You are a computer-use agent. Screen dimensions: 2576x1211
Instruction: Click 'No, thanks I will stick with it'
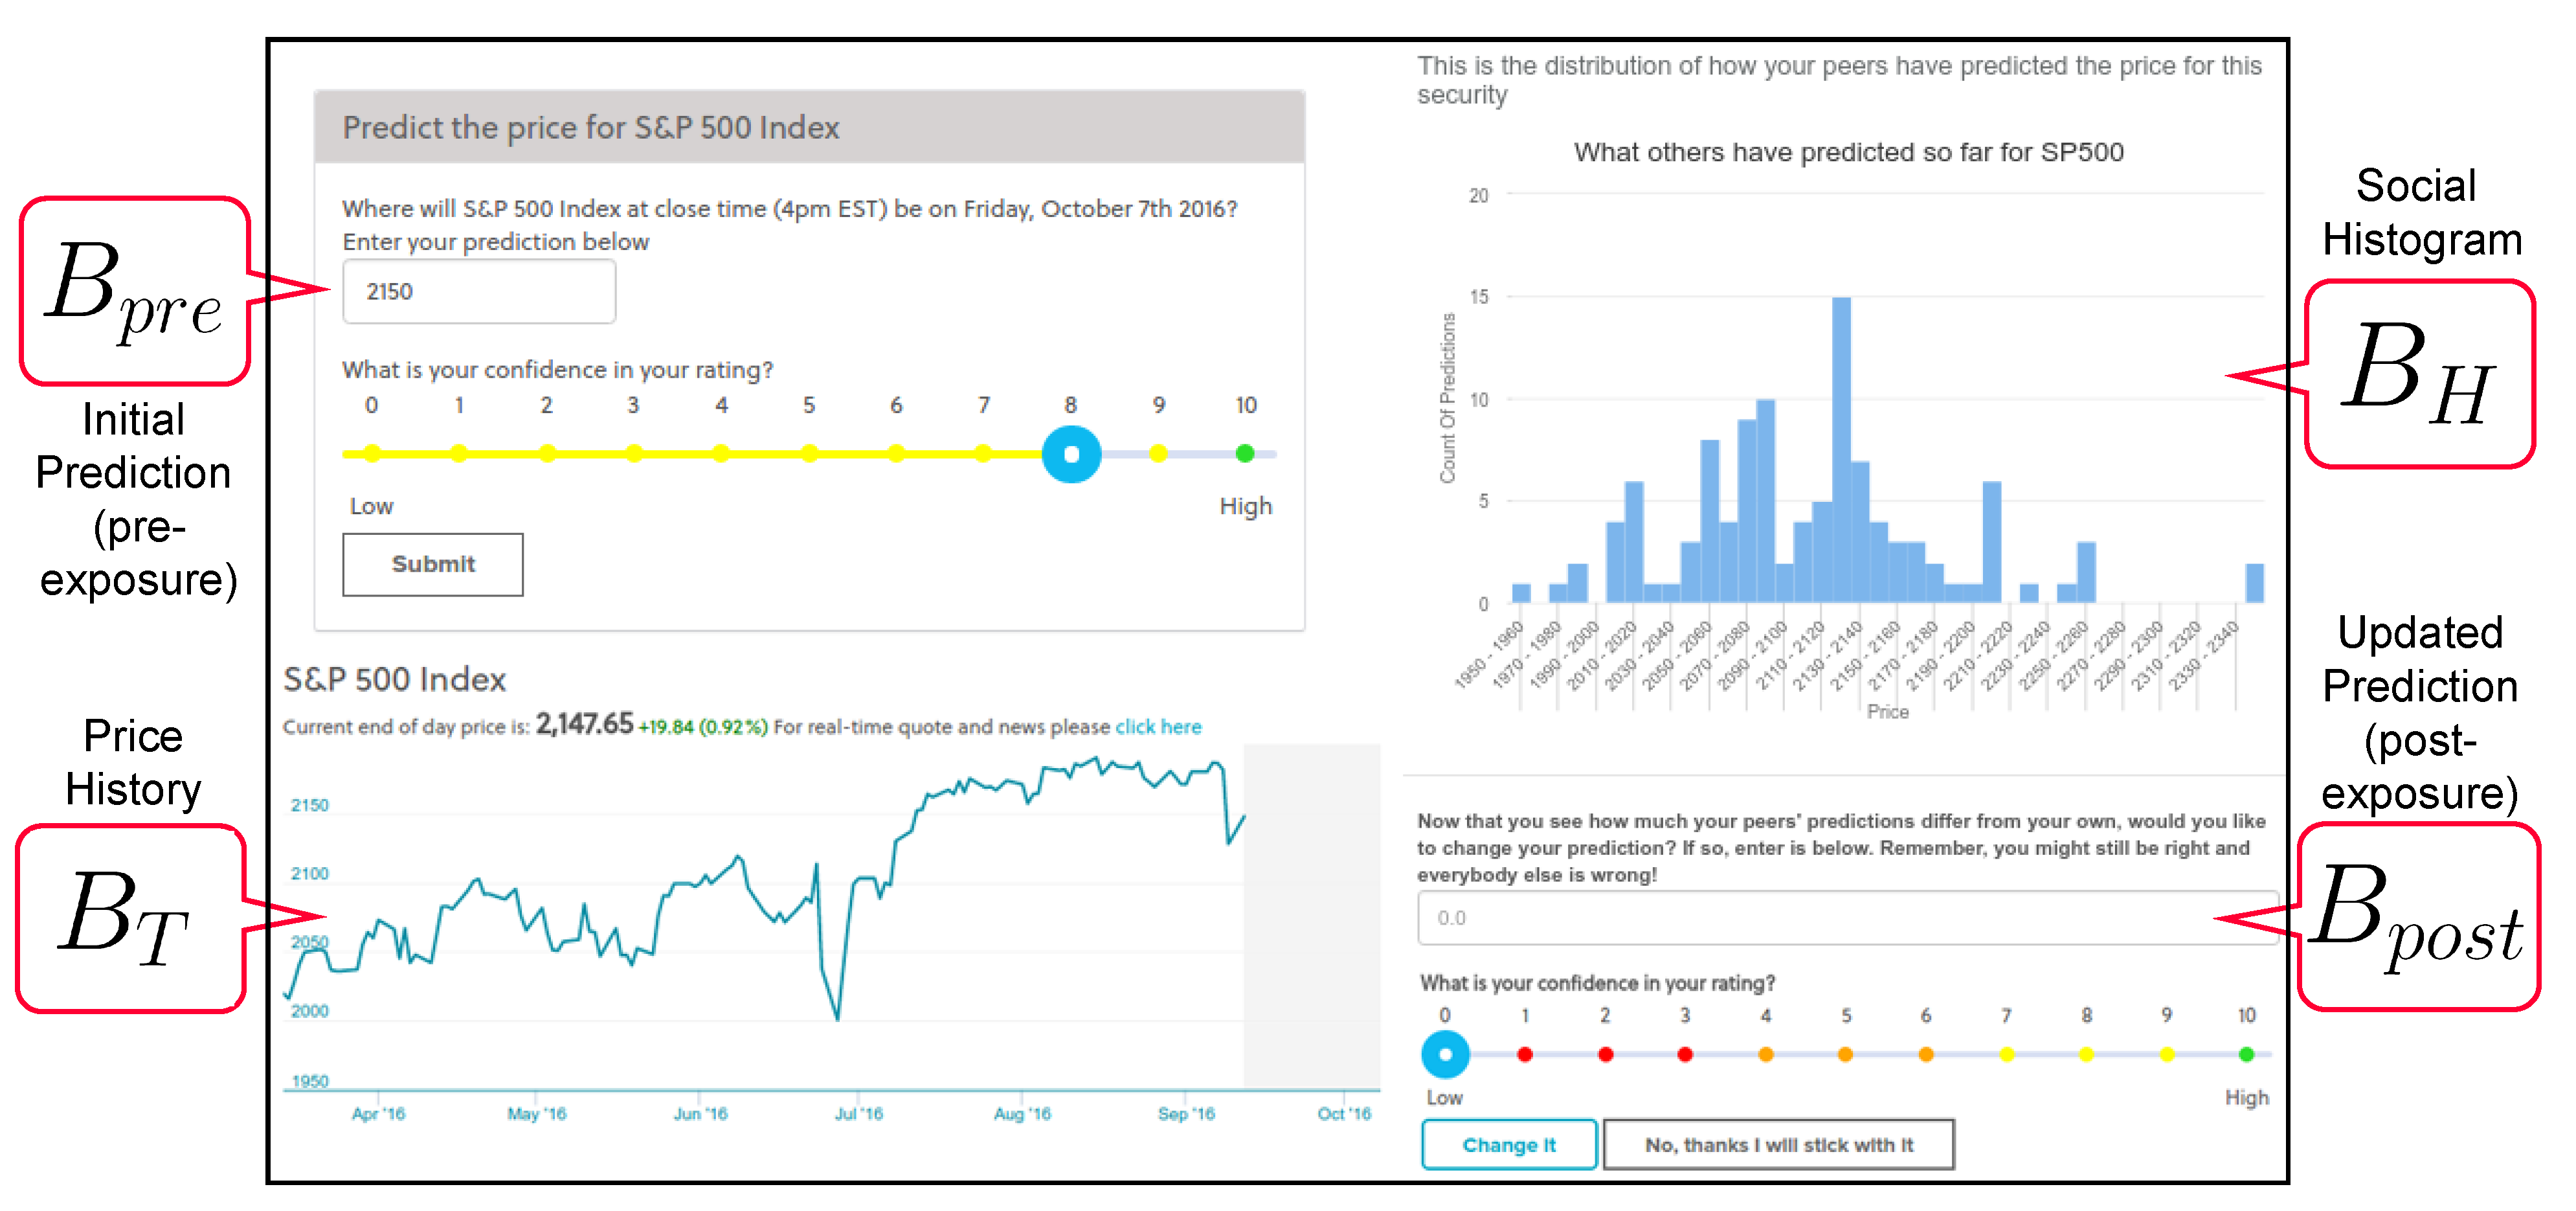click(x=1779, y=1145)
